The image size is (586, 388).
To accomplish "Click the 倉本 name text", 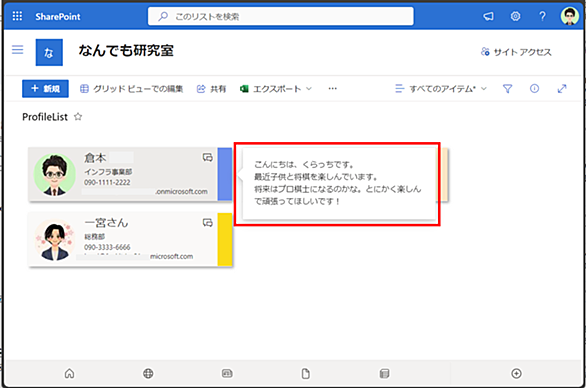I will coord(95,158).
